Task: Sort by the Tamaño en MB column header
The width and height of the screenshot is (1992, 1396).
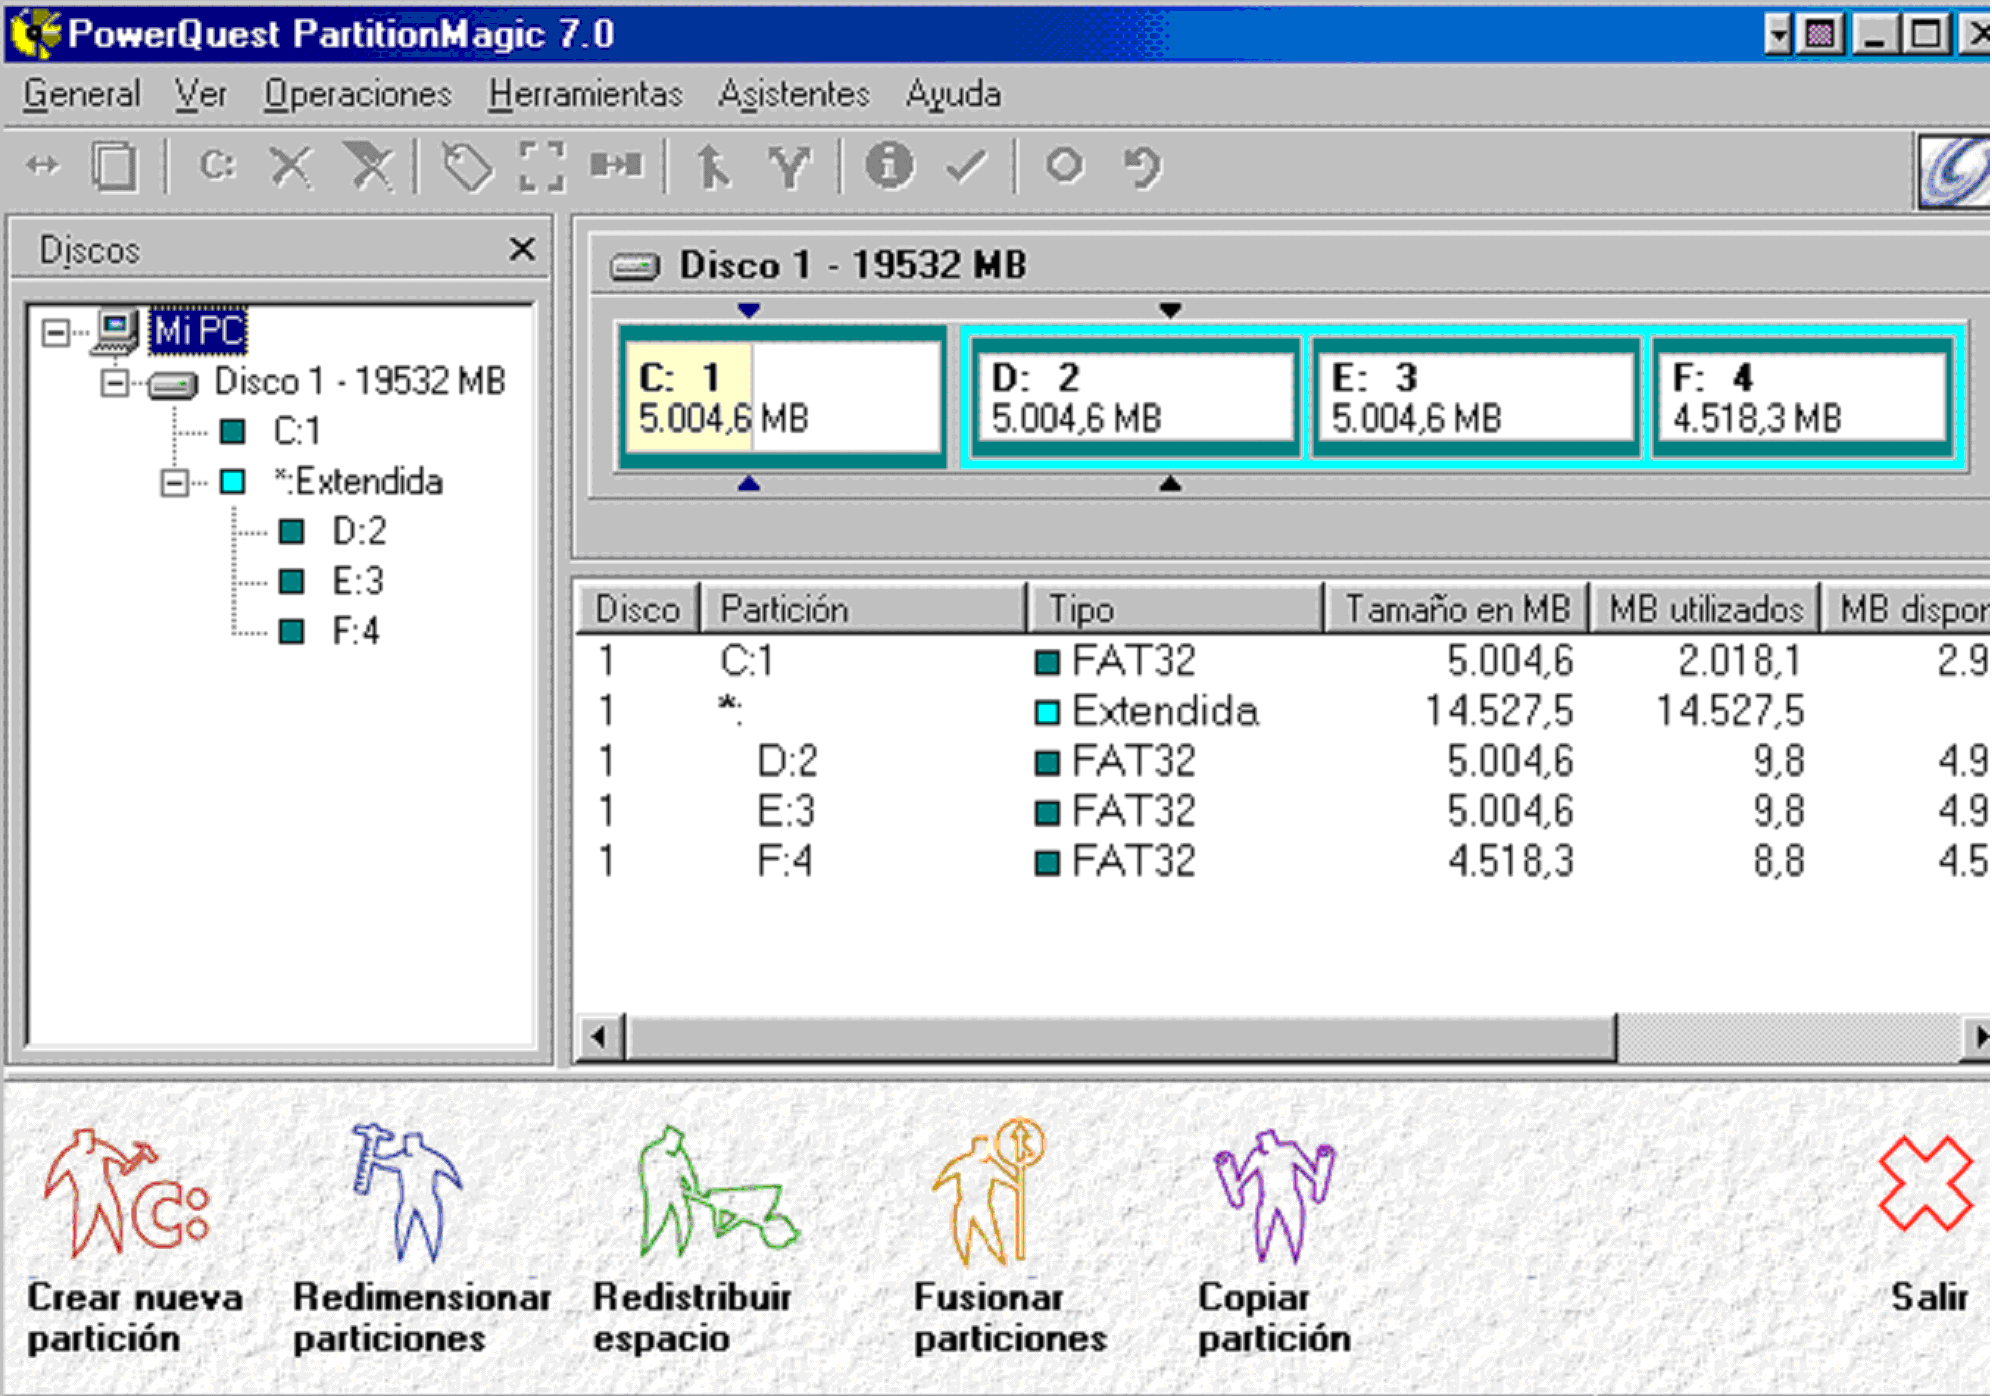Action: point(1457,608)
